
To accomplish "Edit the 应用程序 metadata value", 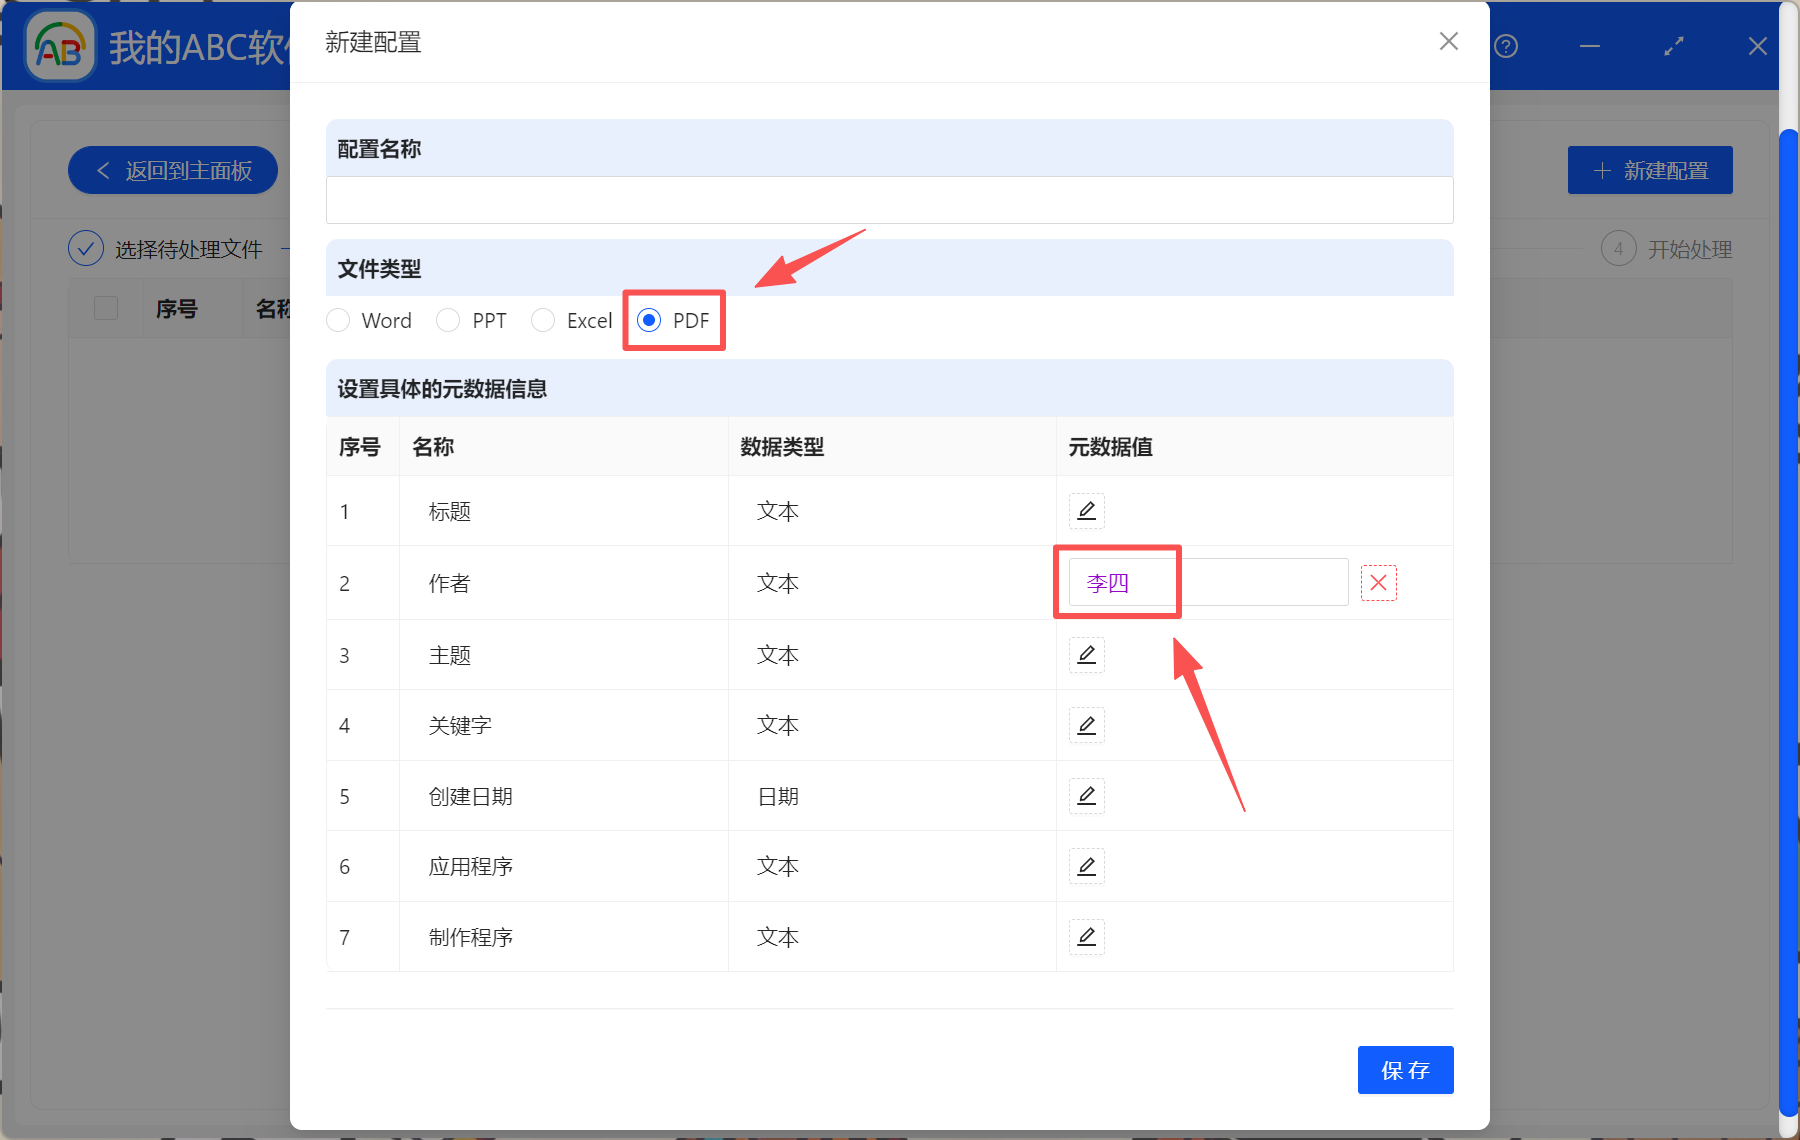I will pos(1086,866).
